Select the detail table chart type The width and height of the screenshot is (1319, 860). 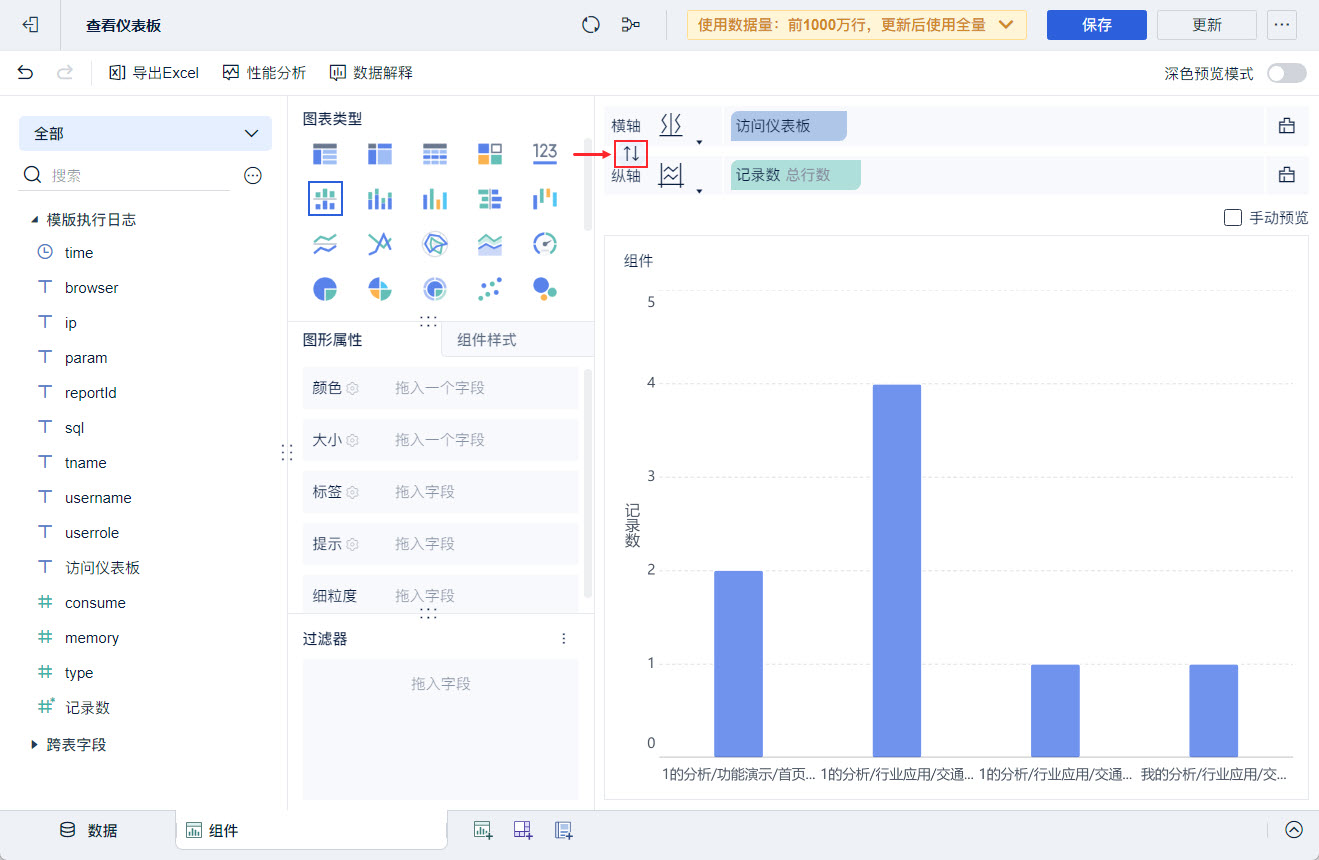click(x=434, y=153)
